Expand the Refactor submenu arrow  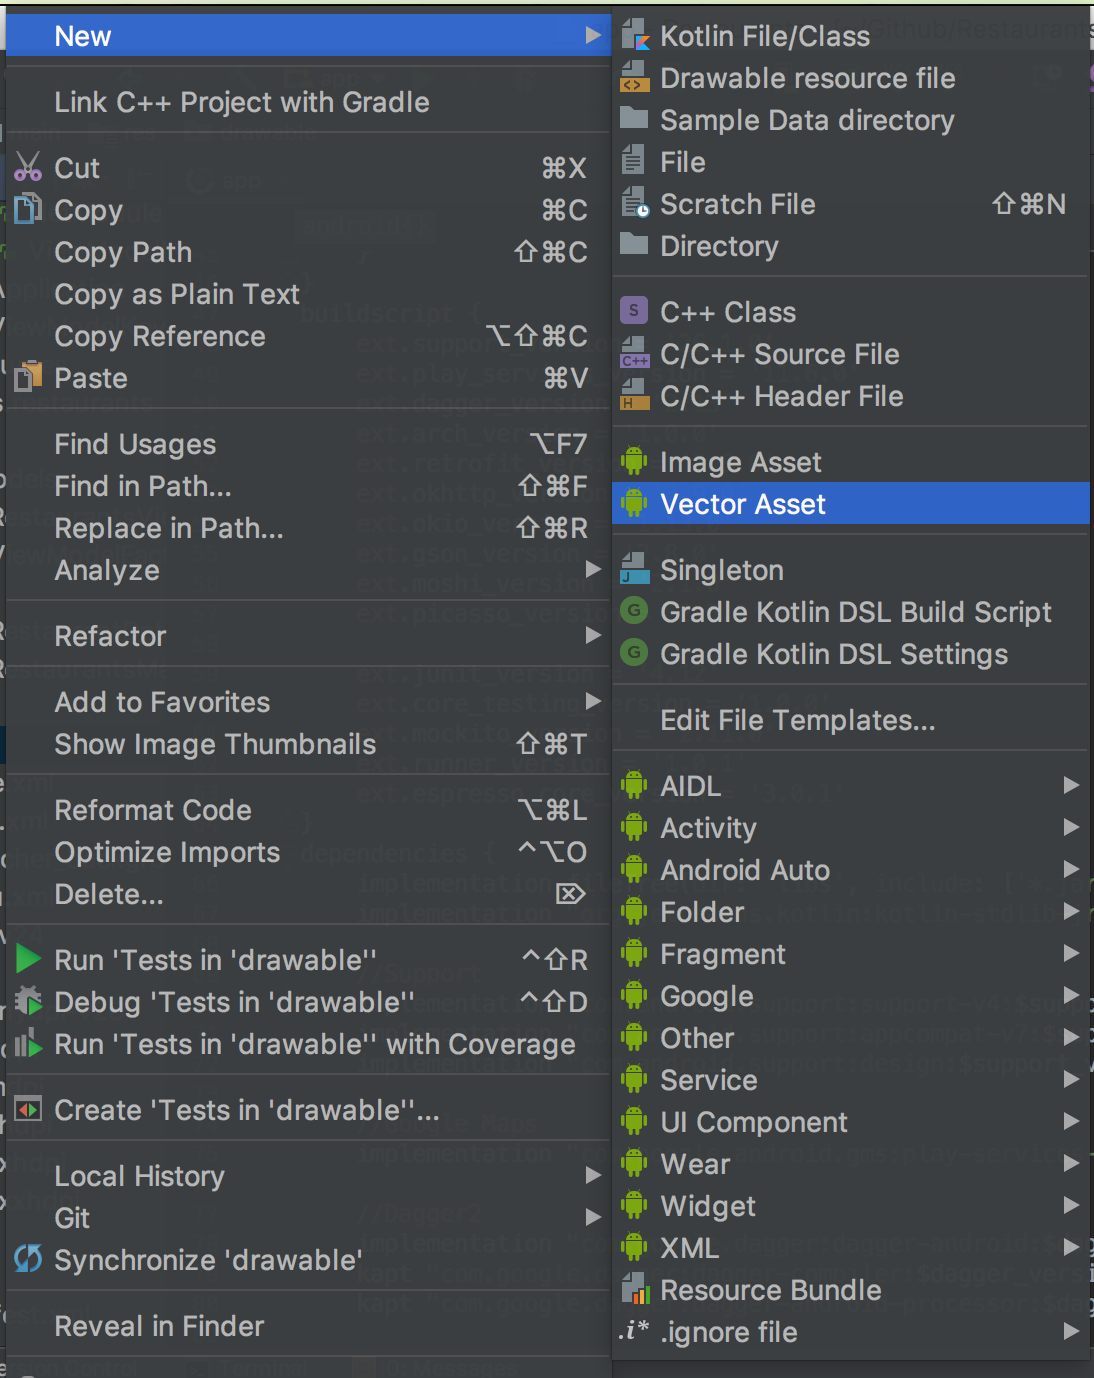click(593, 635)
